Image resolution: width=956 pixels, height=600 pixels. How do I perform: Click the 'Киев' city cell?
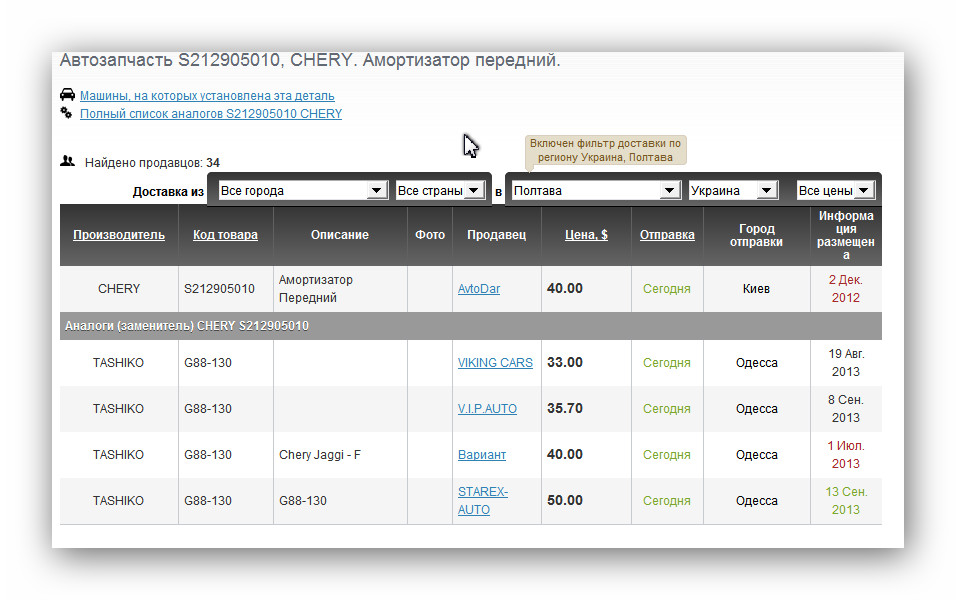coord(757,289)
